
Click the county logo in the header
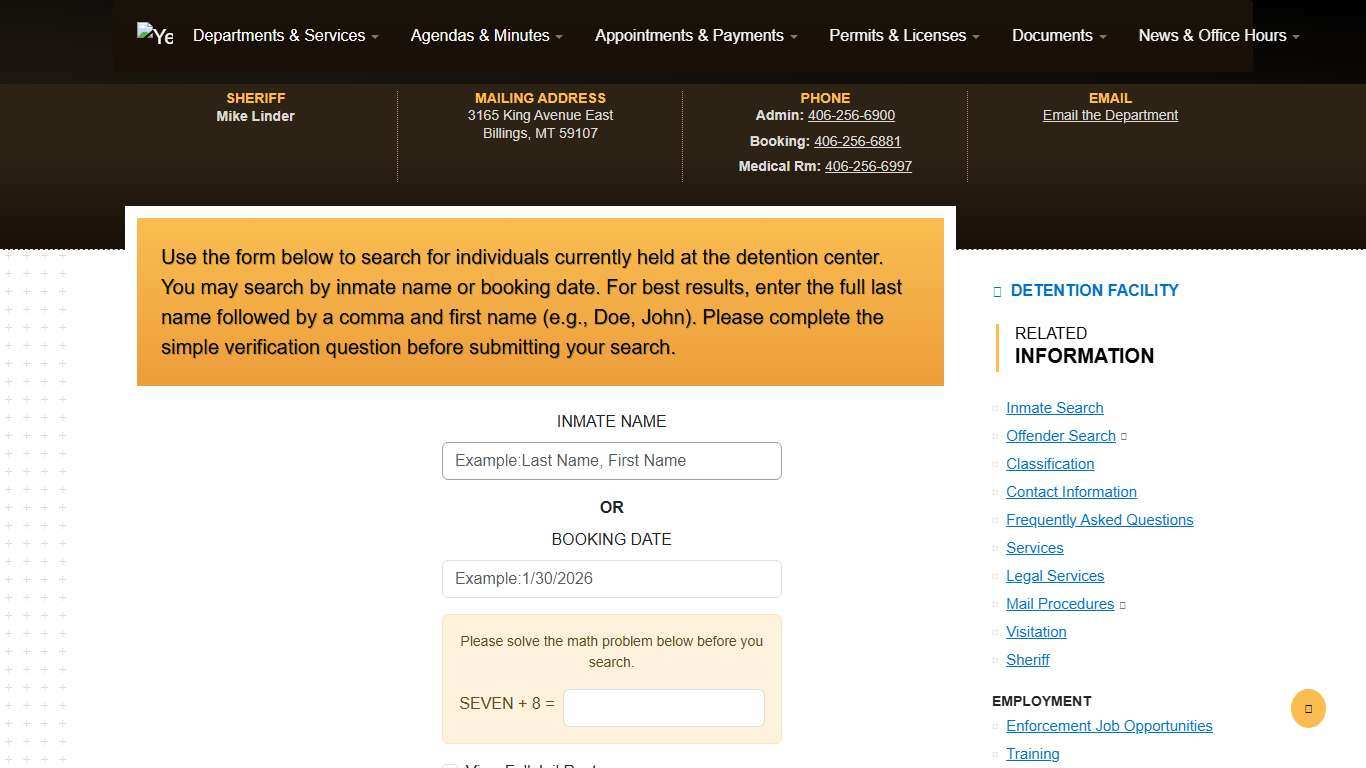coord(155,35)
